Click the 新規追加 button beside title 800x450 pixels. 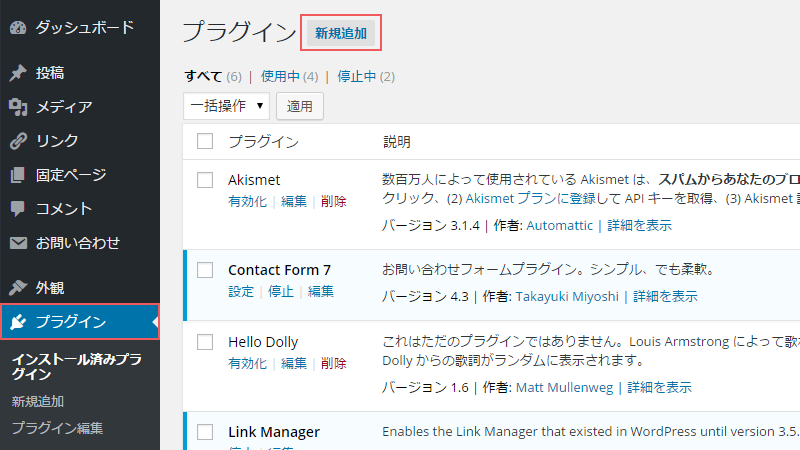click(x=341, y=33)
